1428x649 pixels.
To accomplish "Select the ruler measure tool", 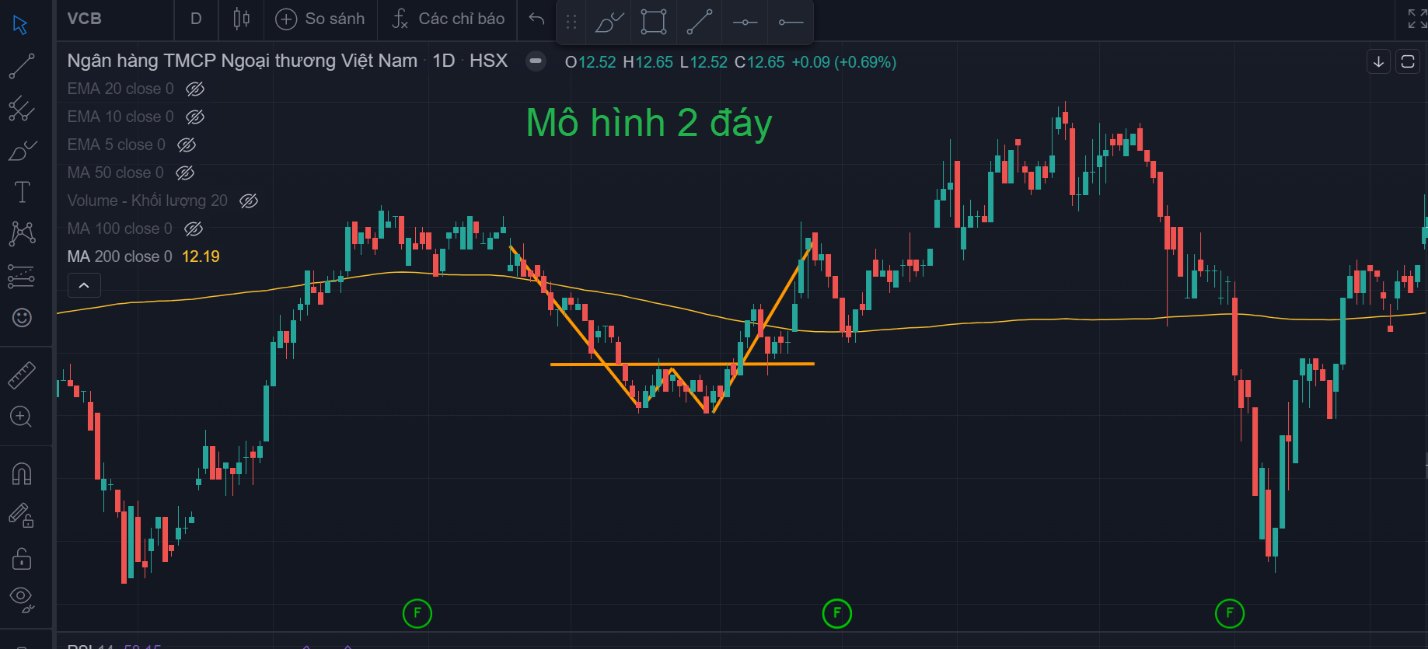I will coord(21,375).
